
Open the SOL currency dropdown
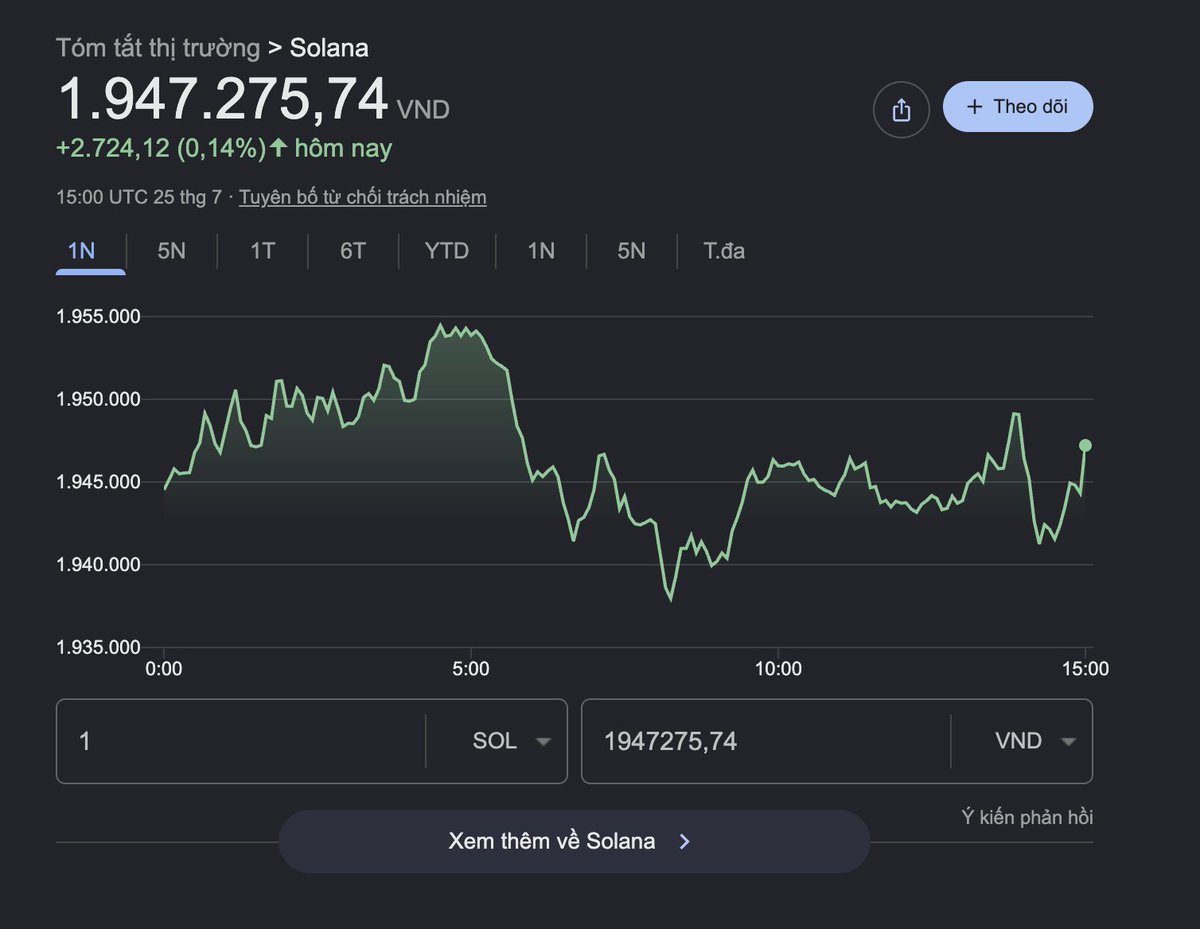(510, 741)
